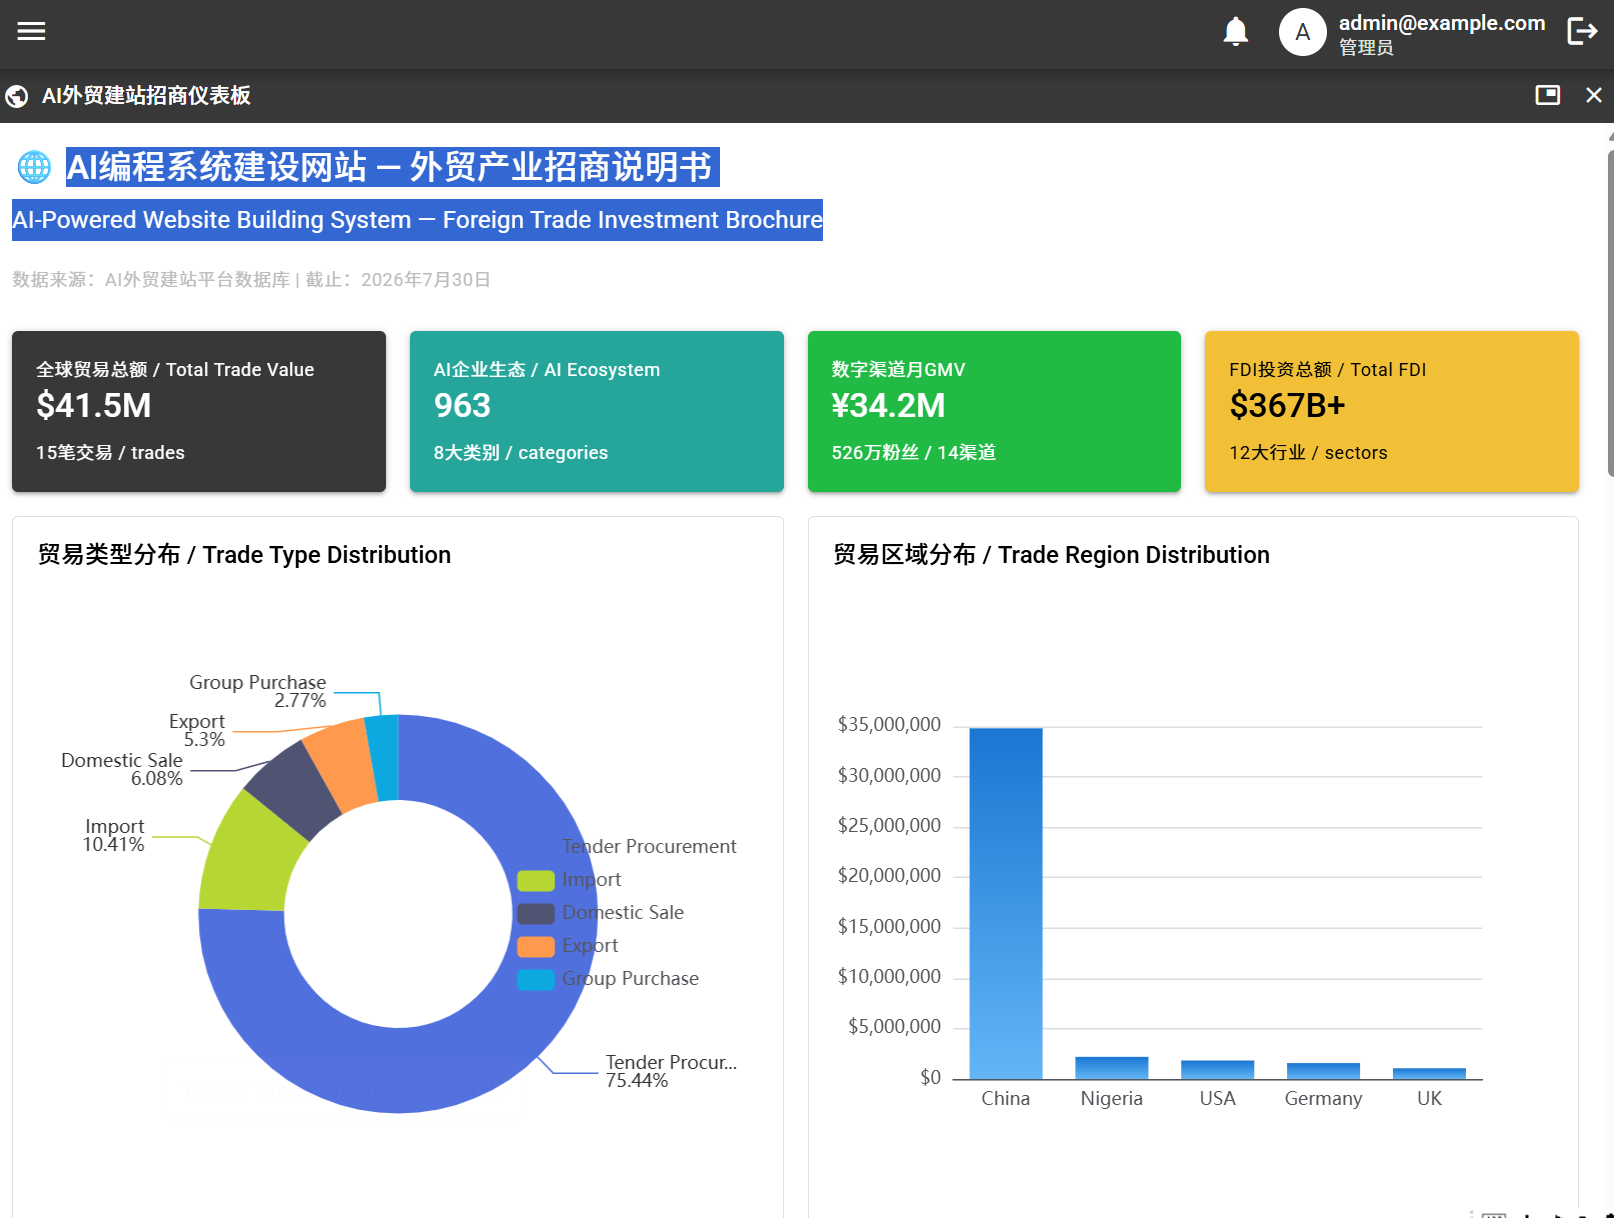Select the Total Trade Value card
The image size is (1614, 1218).
click(199, 411)
